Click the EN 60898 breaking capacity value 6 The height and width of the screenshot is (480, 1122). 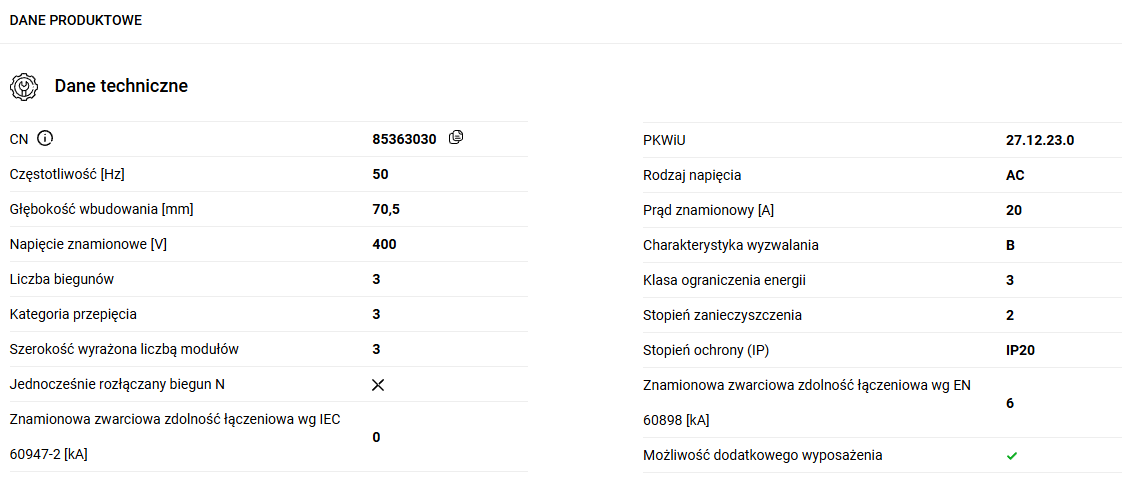(x=1010, y=403)
